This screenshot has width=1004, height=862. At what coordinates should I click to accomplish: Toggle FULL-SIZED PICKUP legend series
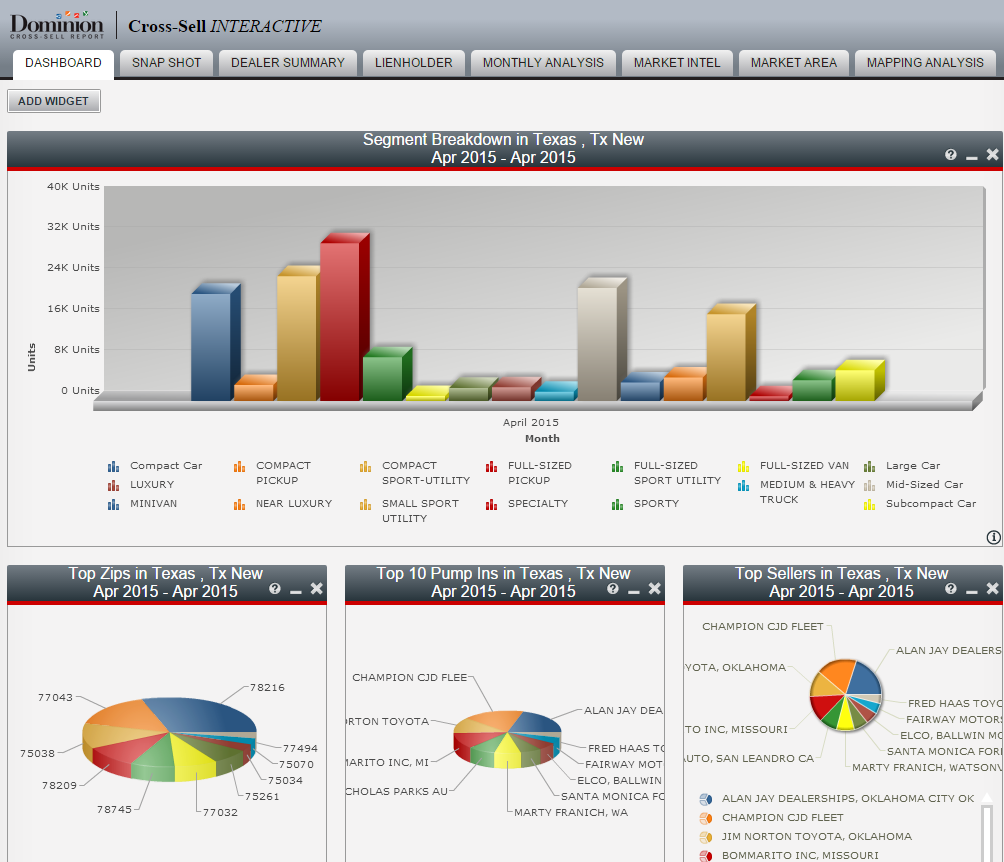click(529, 473)
